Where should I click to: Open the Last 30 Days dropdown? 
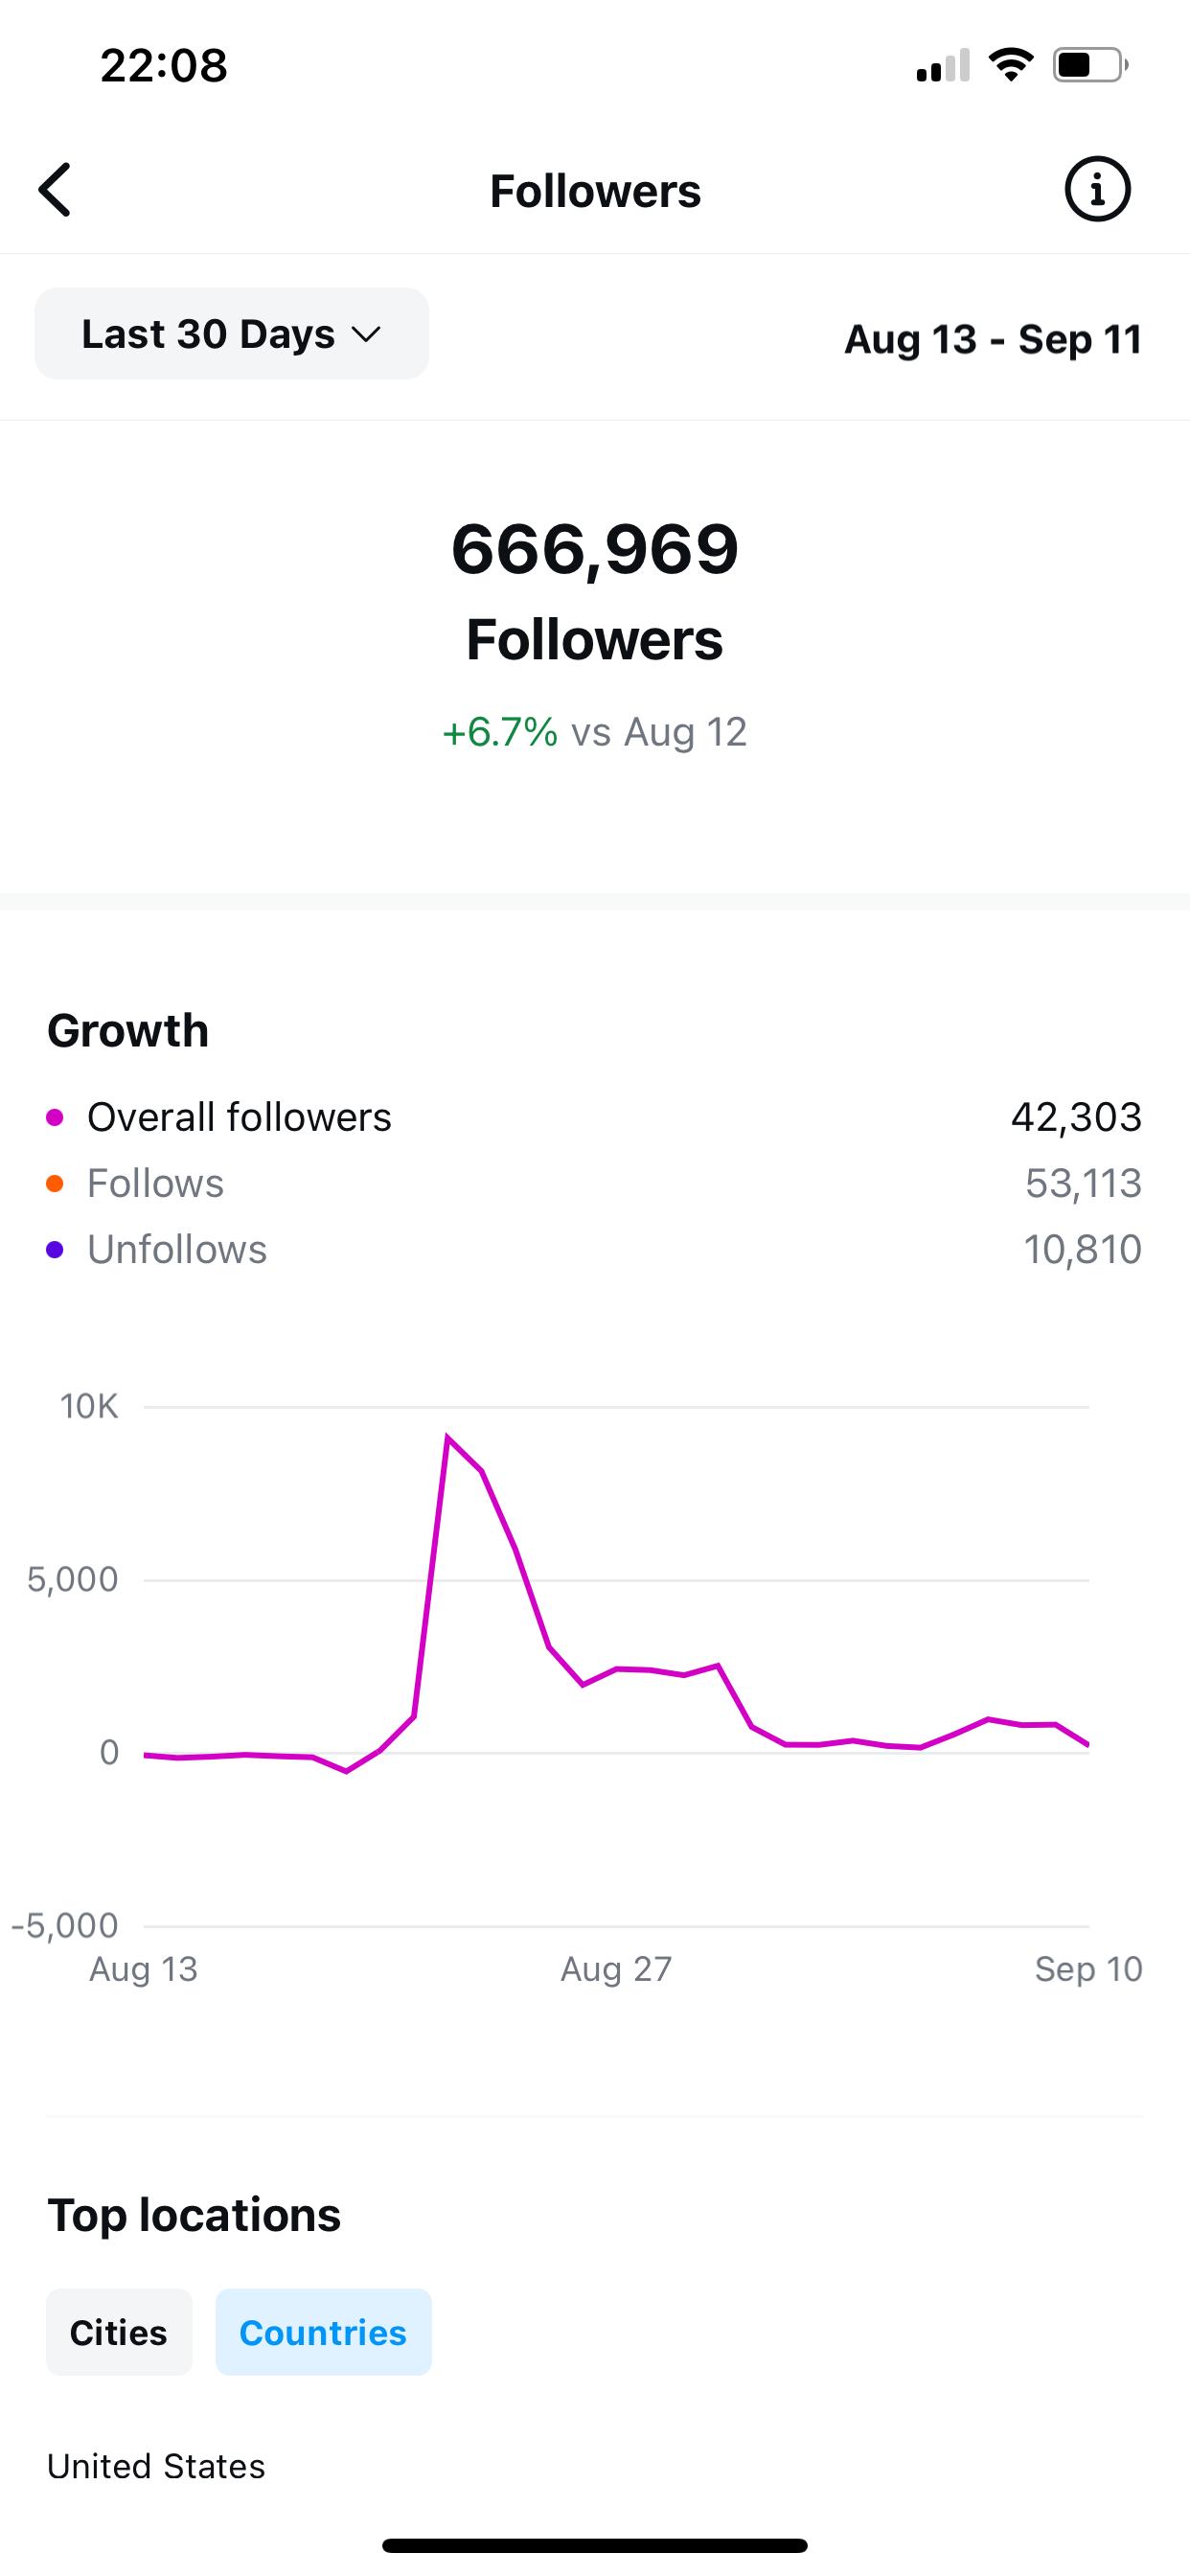[231, 334]
